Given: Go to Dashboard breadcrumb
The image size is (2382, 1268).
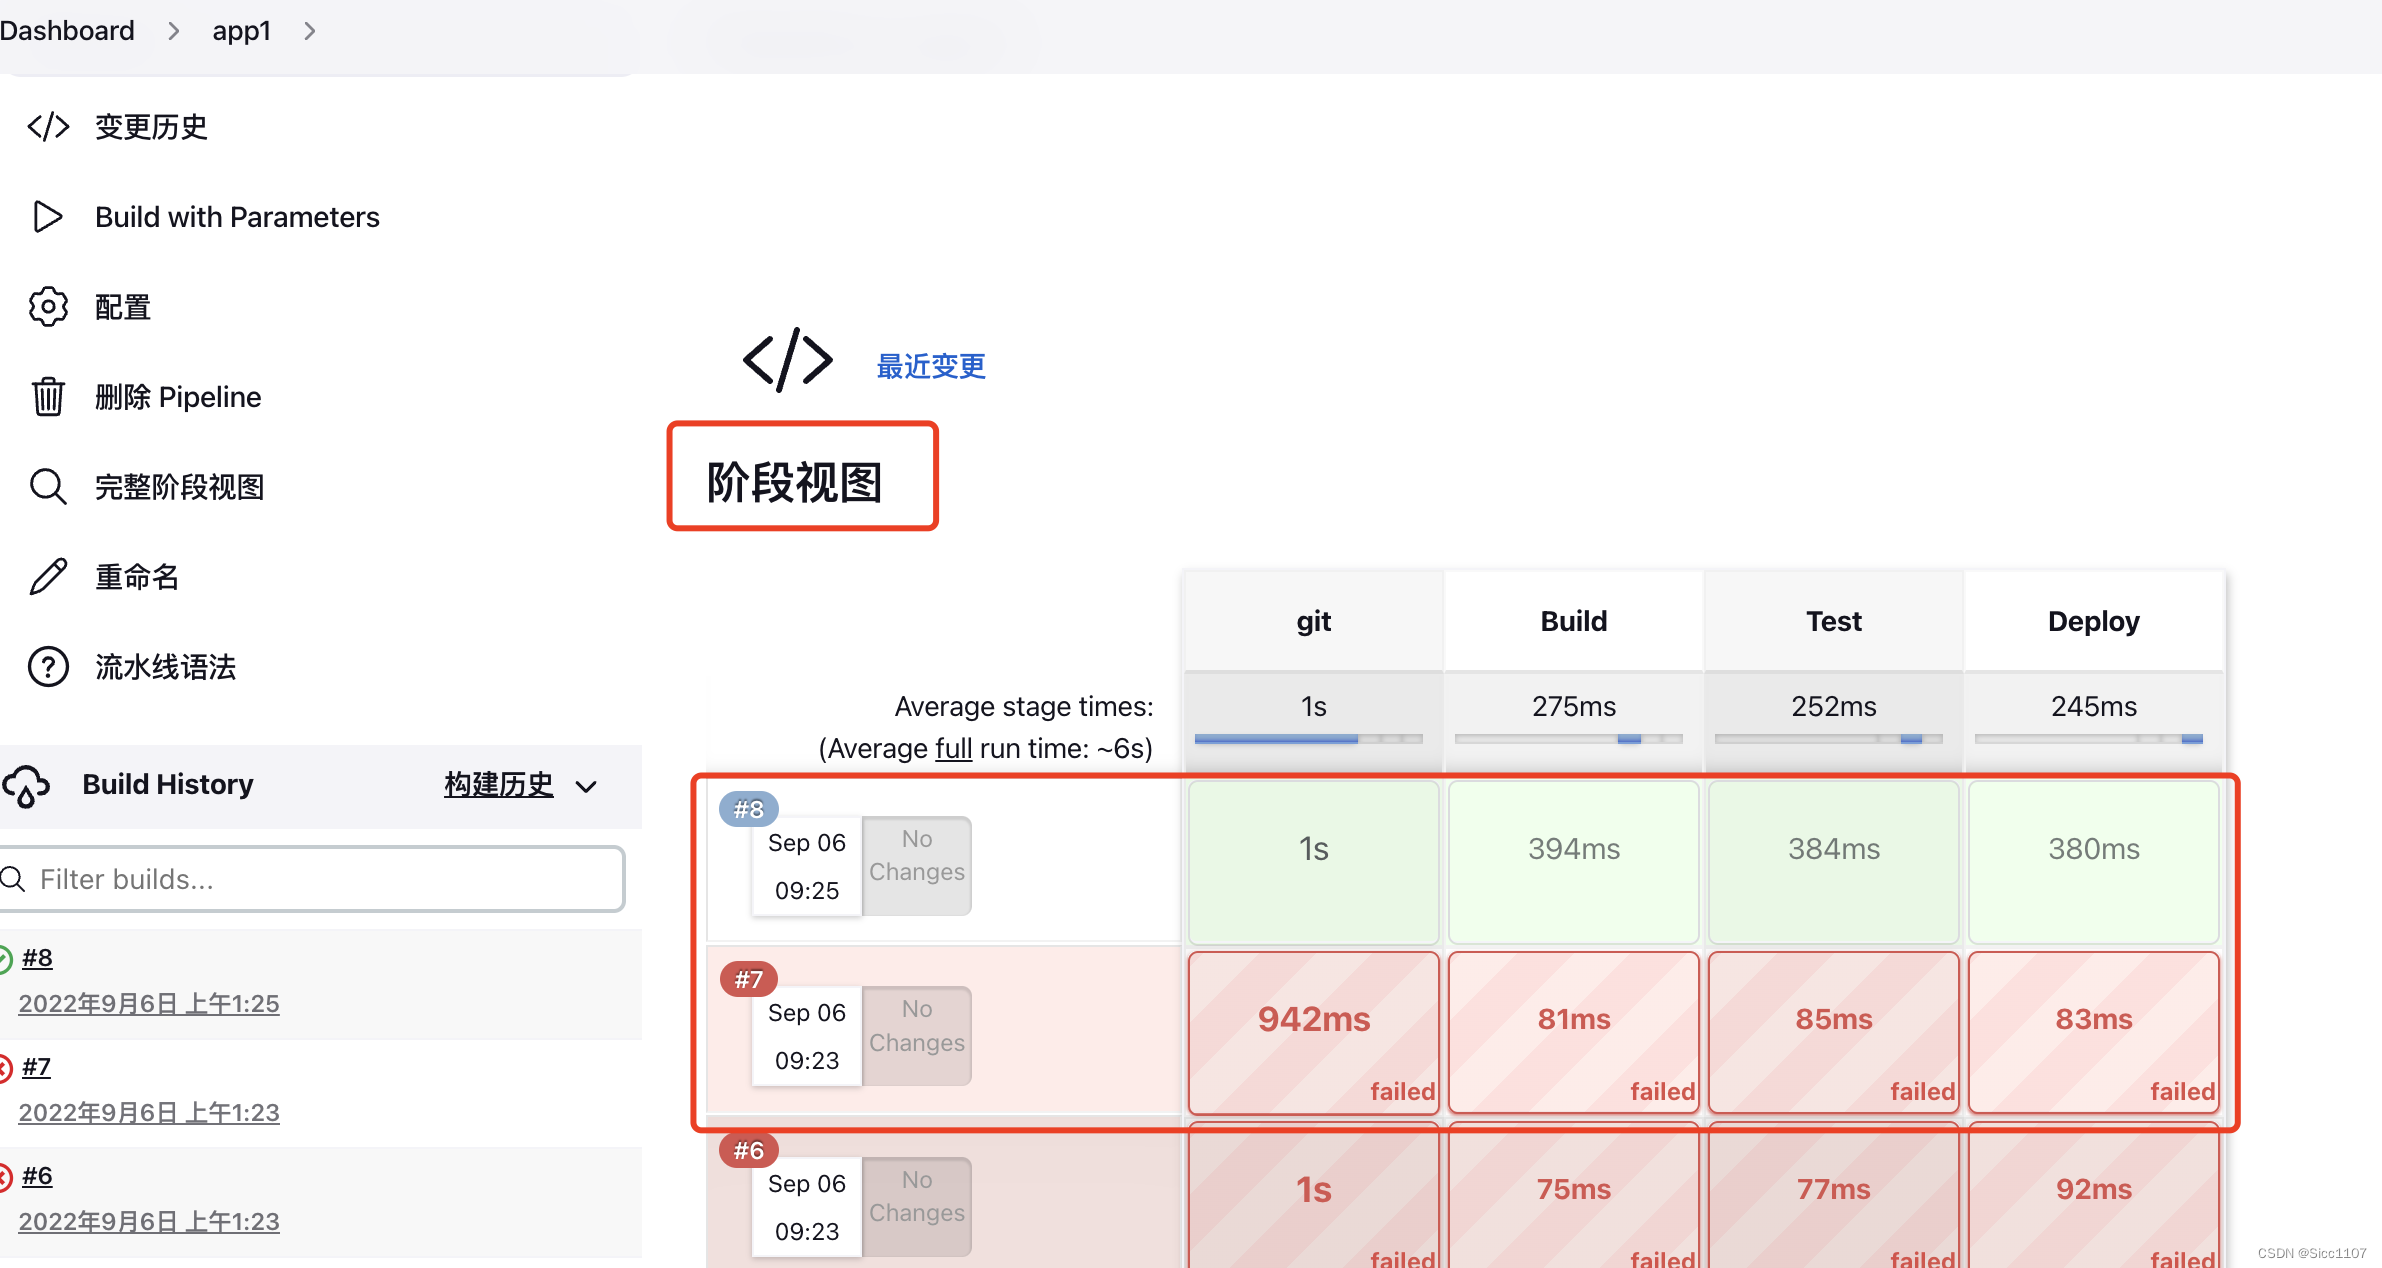Looking at the screenshot, I should pos(67,31).
